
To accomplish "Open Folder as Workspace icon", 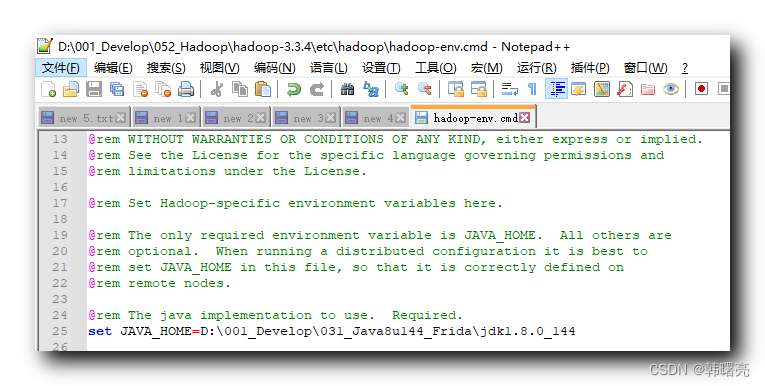I will click(x=648, y=89).
